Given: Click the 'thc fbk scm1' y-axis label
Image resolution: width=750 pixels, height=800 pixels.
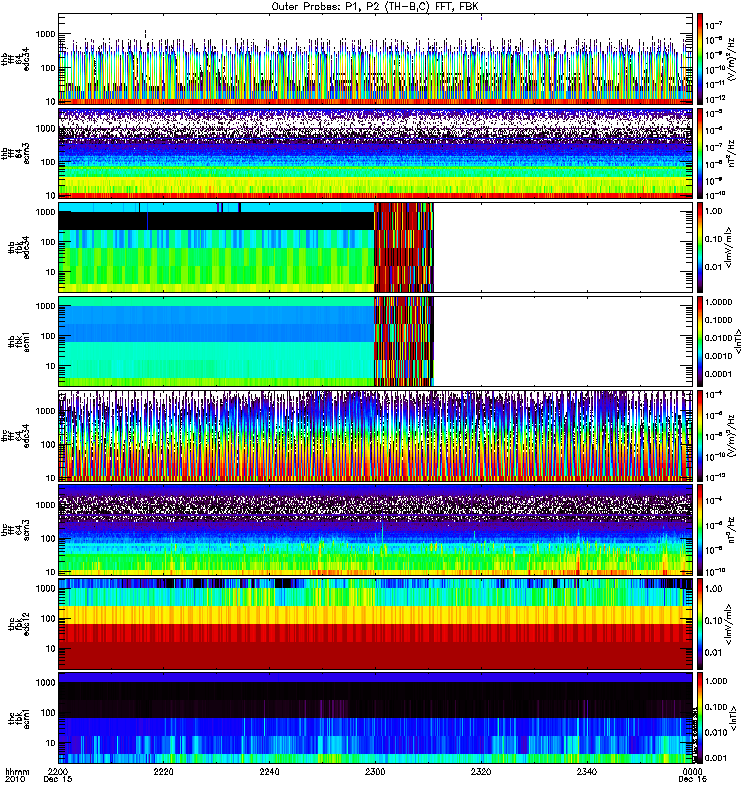Looking at the screenshot, I should coord(19,718).
